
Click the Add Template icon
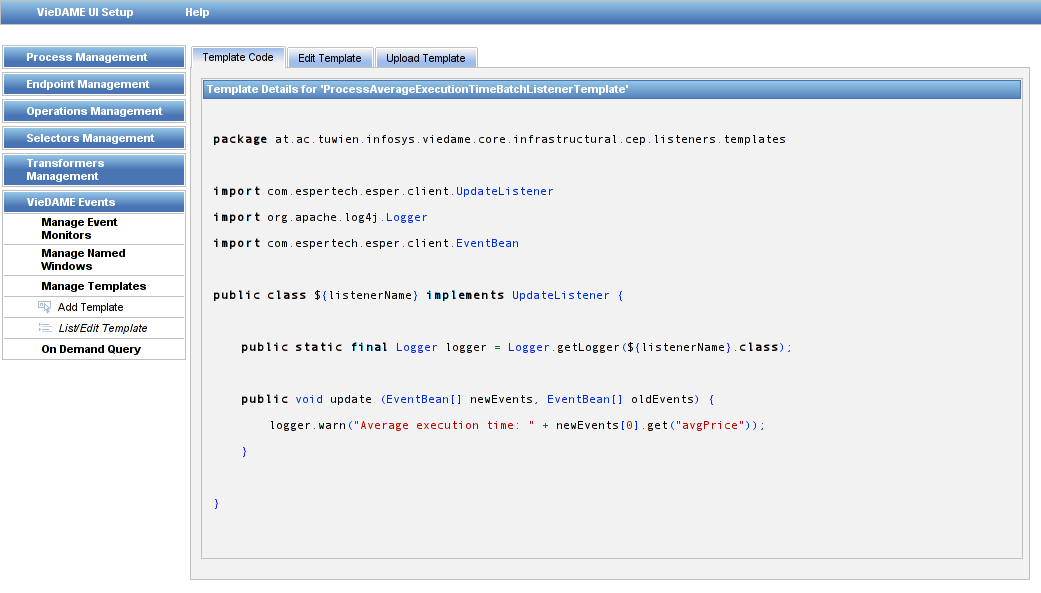click(44, 307)
